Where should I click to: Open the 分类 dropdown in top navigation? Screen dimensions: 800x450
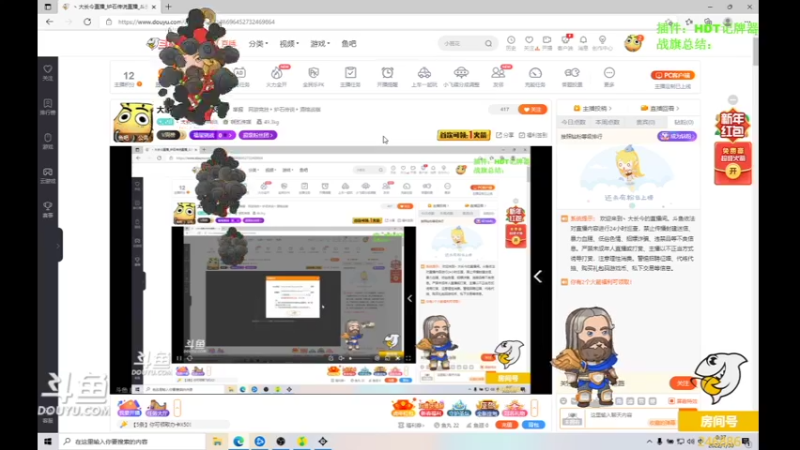click(258, 44)
